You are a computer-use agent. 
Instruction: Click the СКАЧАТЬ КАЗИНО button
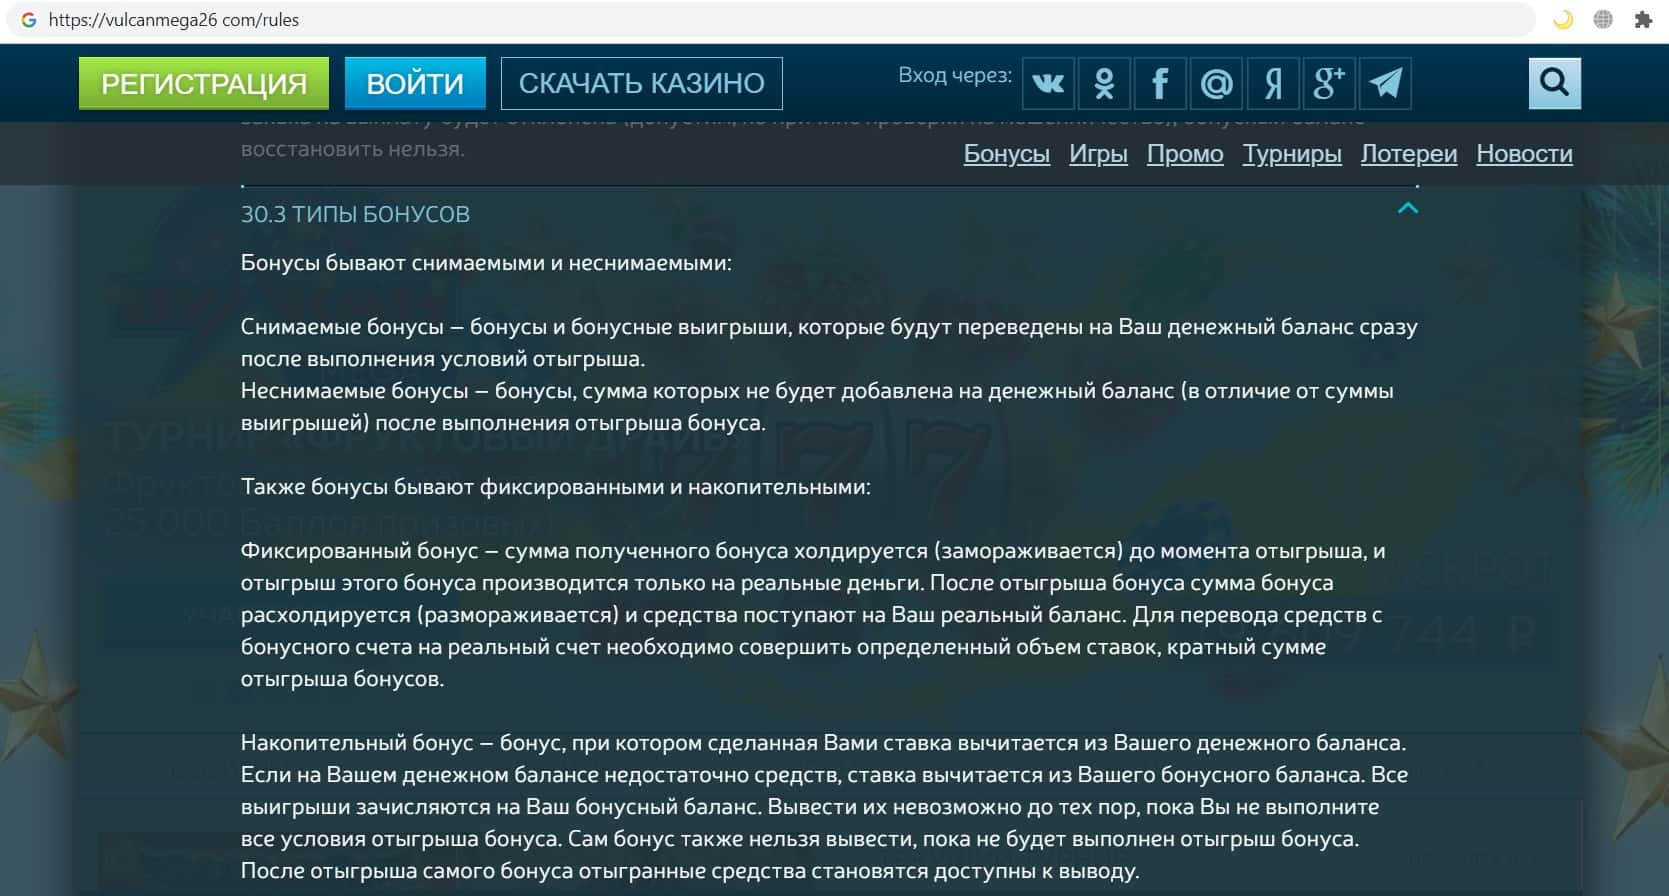pos(642,83)
